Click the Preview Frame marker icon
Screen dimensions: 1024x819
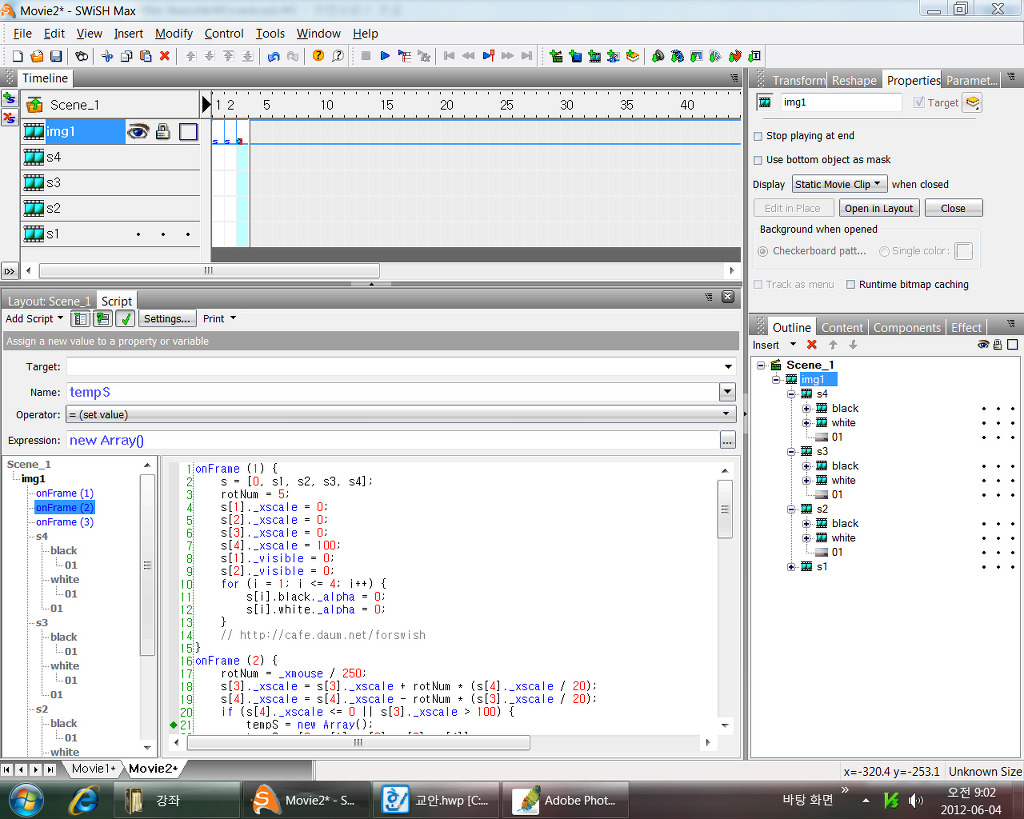pos(488,56)
